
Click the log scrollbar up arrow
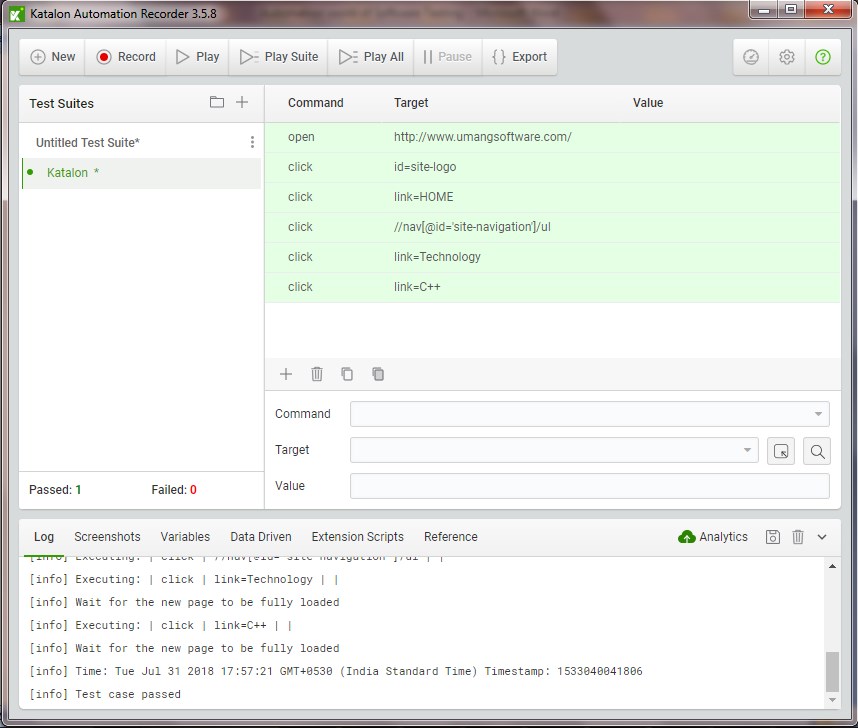(832, 567)
